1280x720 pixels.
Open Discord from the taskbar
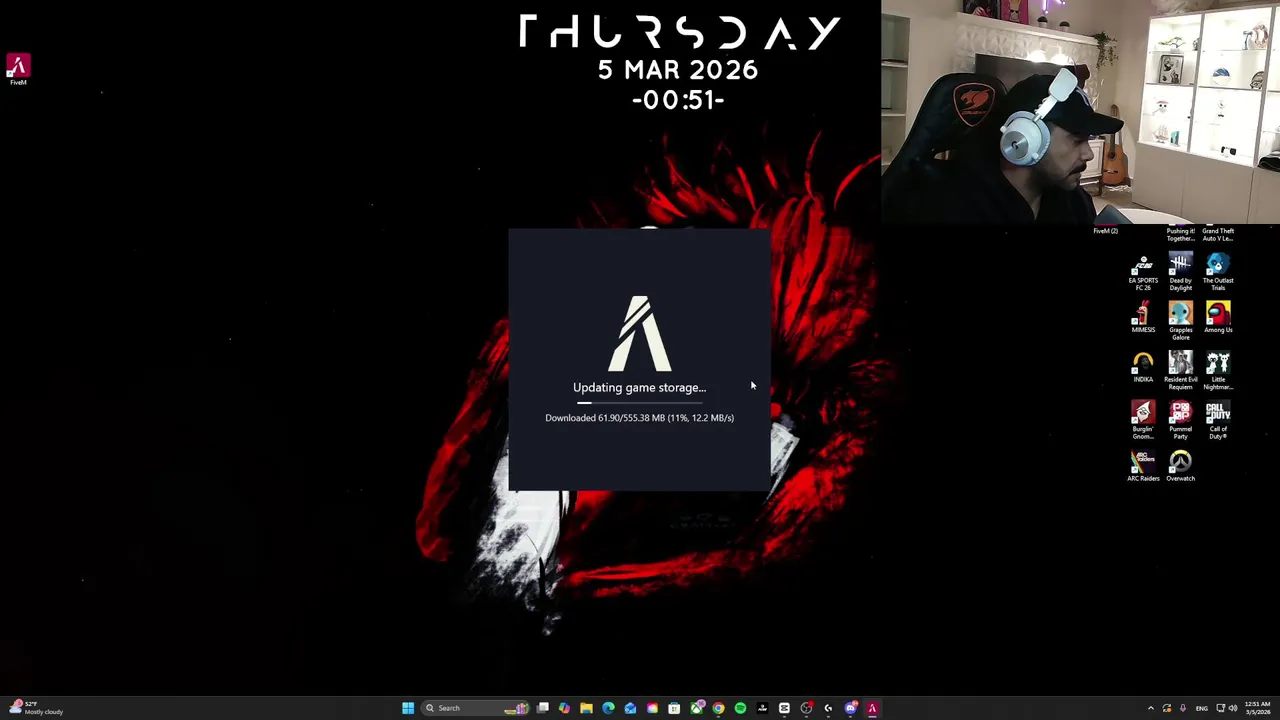pyautogui.click(x=851, y=708)
